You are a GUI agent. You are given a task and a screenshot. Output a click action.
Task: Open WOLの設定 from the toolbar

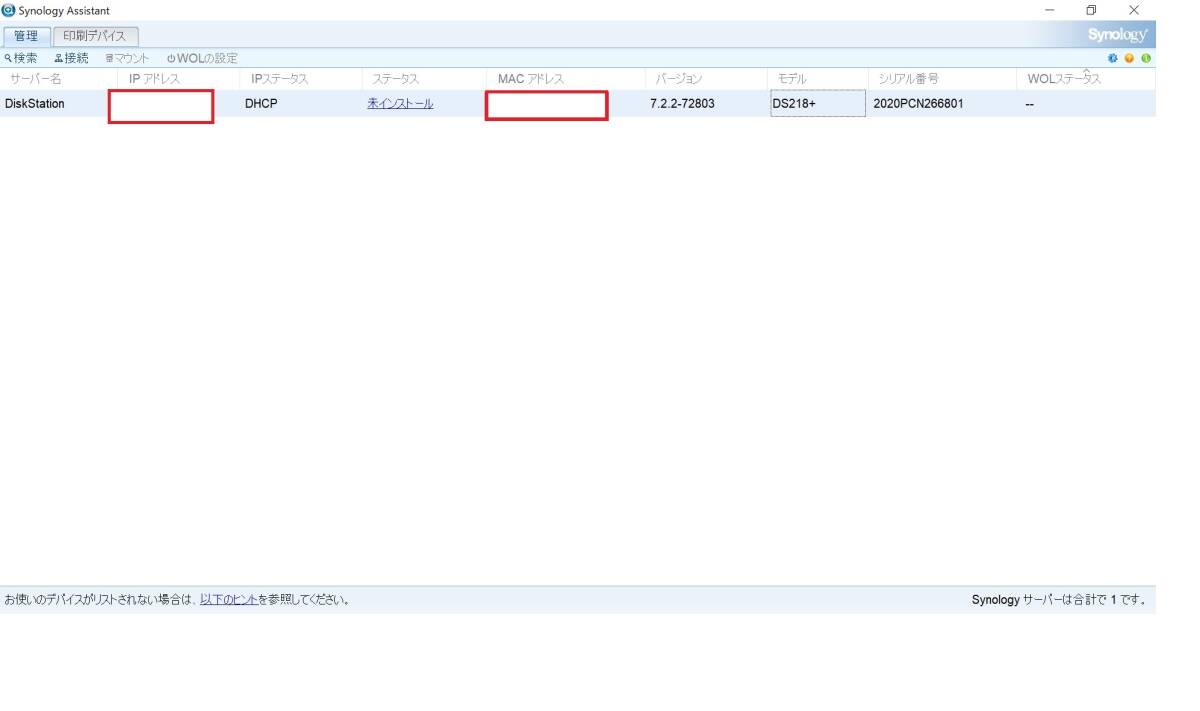(x=202, y=58)
